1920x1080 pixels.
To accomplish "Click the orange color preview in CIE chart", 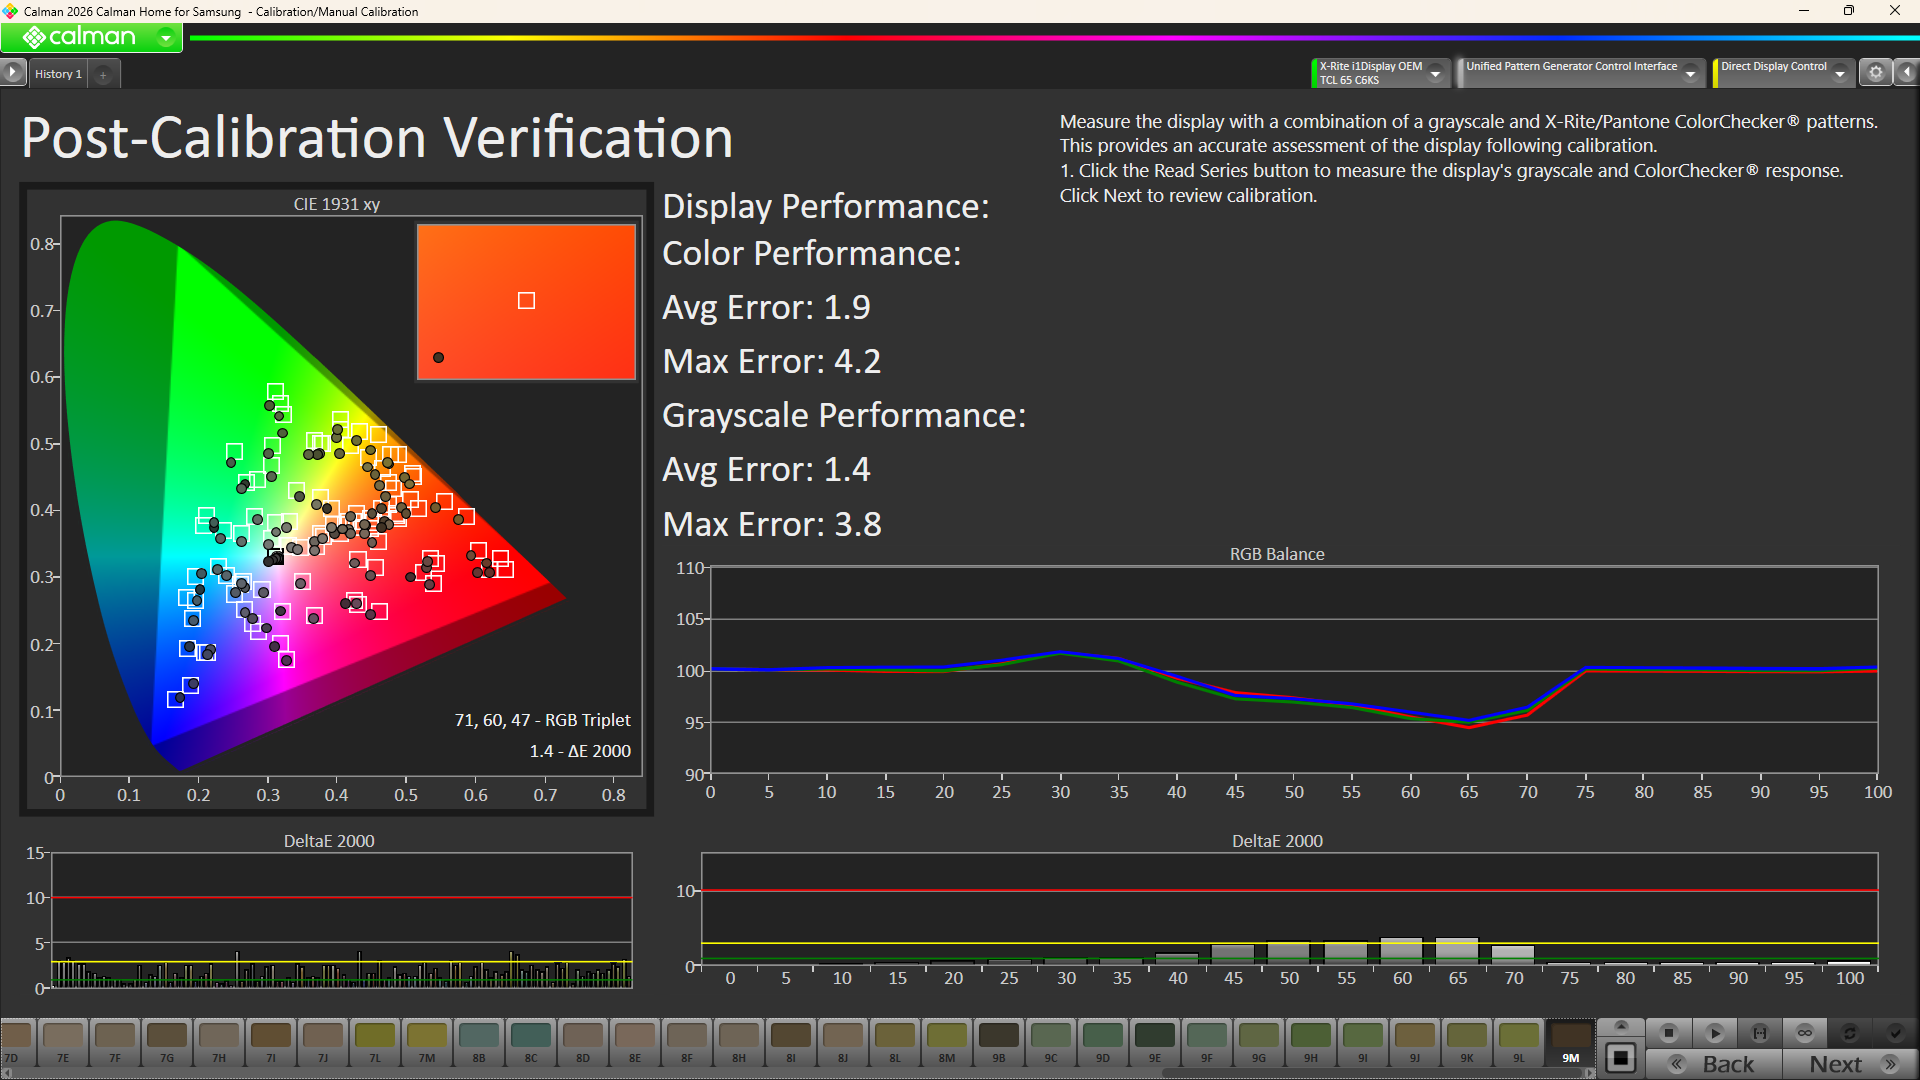I will (526, 301).
